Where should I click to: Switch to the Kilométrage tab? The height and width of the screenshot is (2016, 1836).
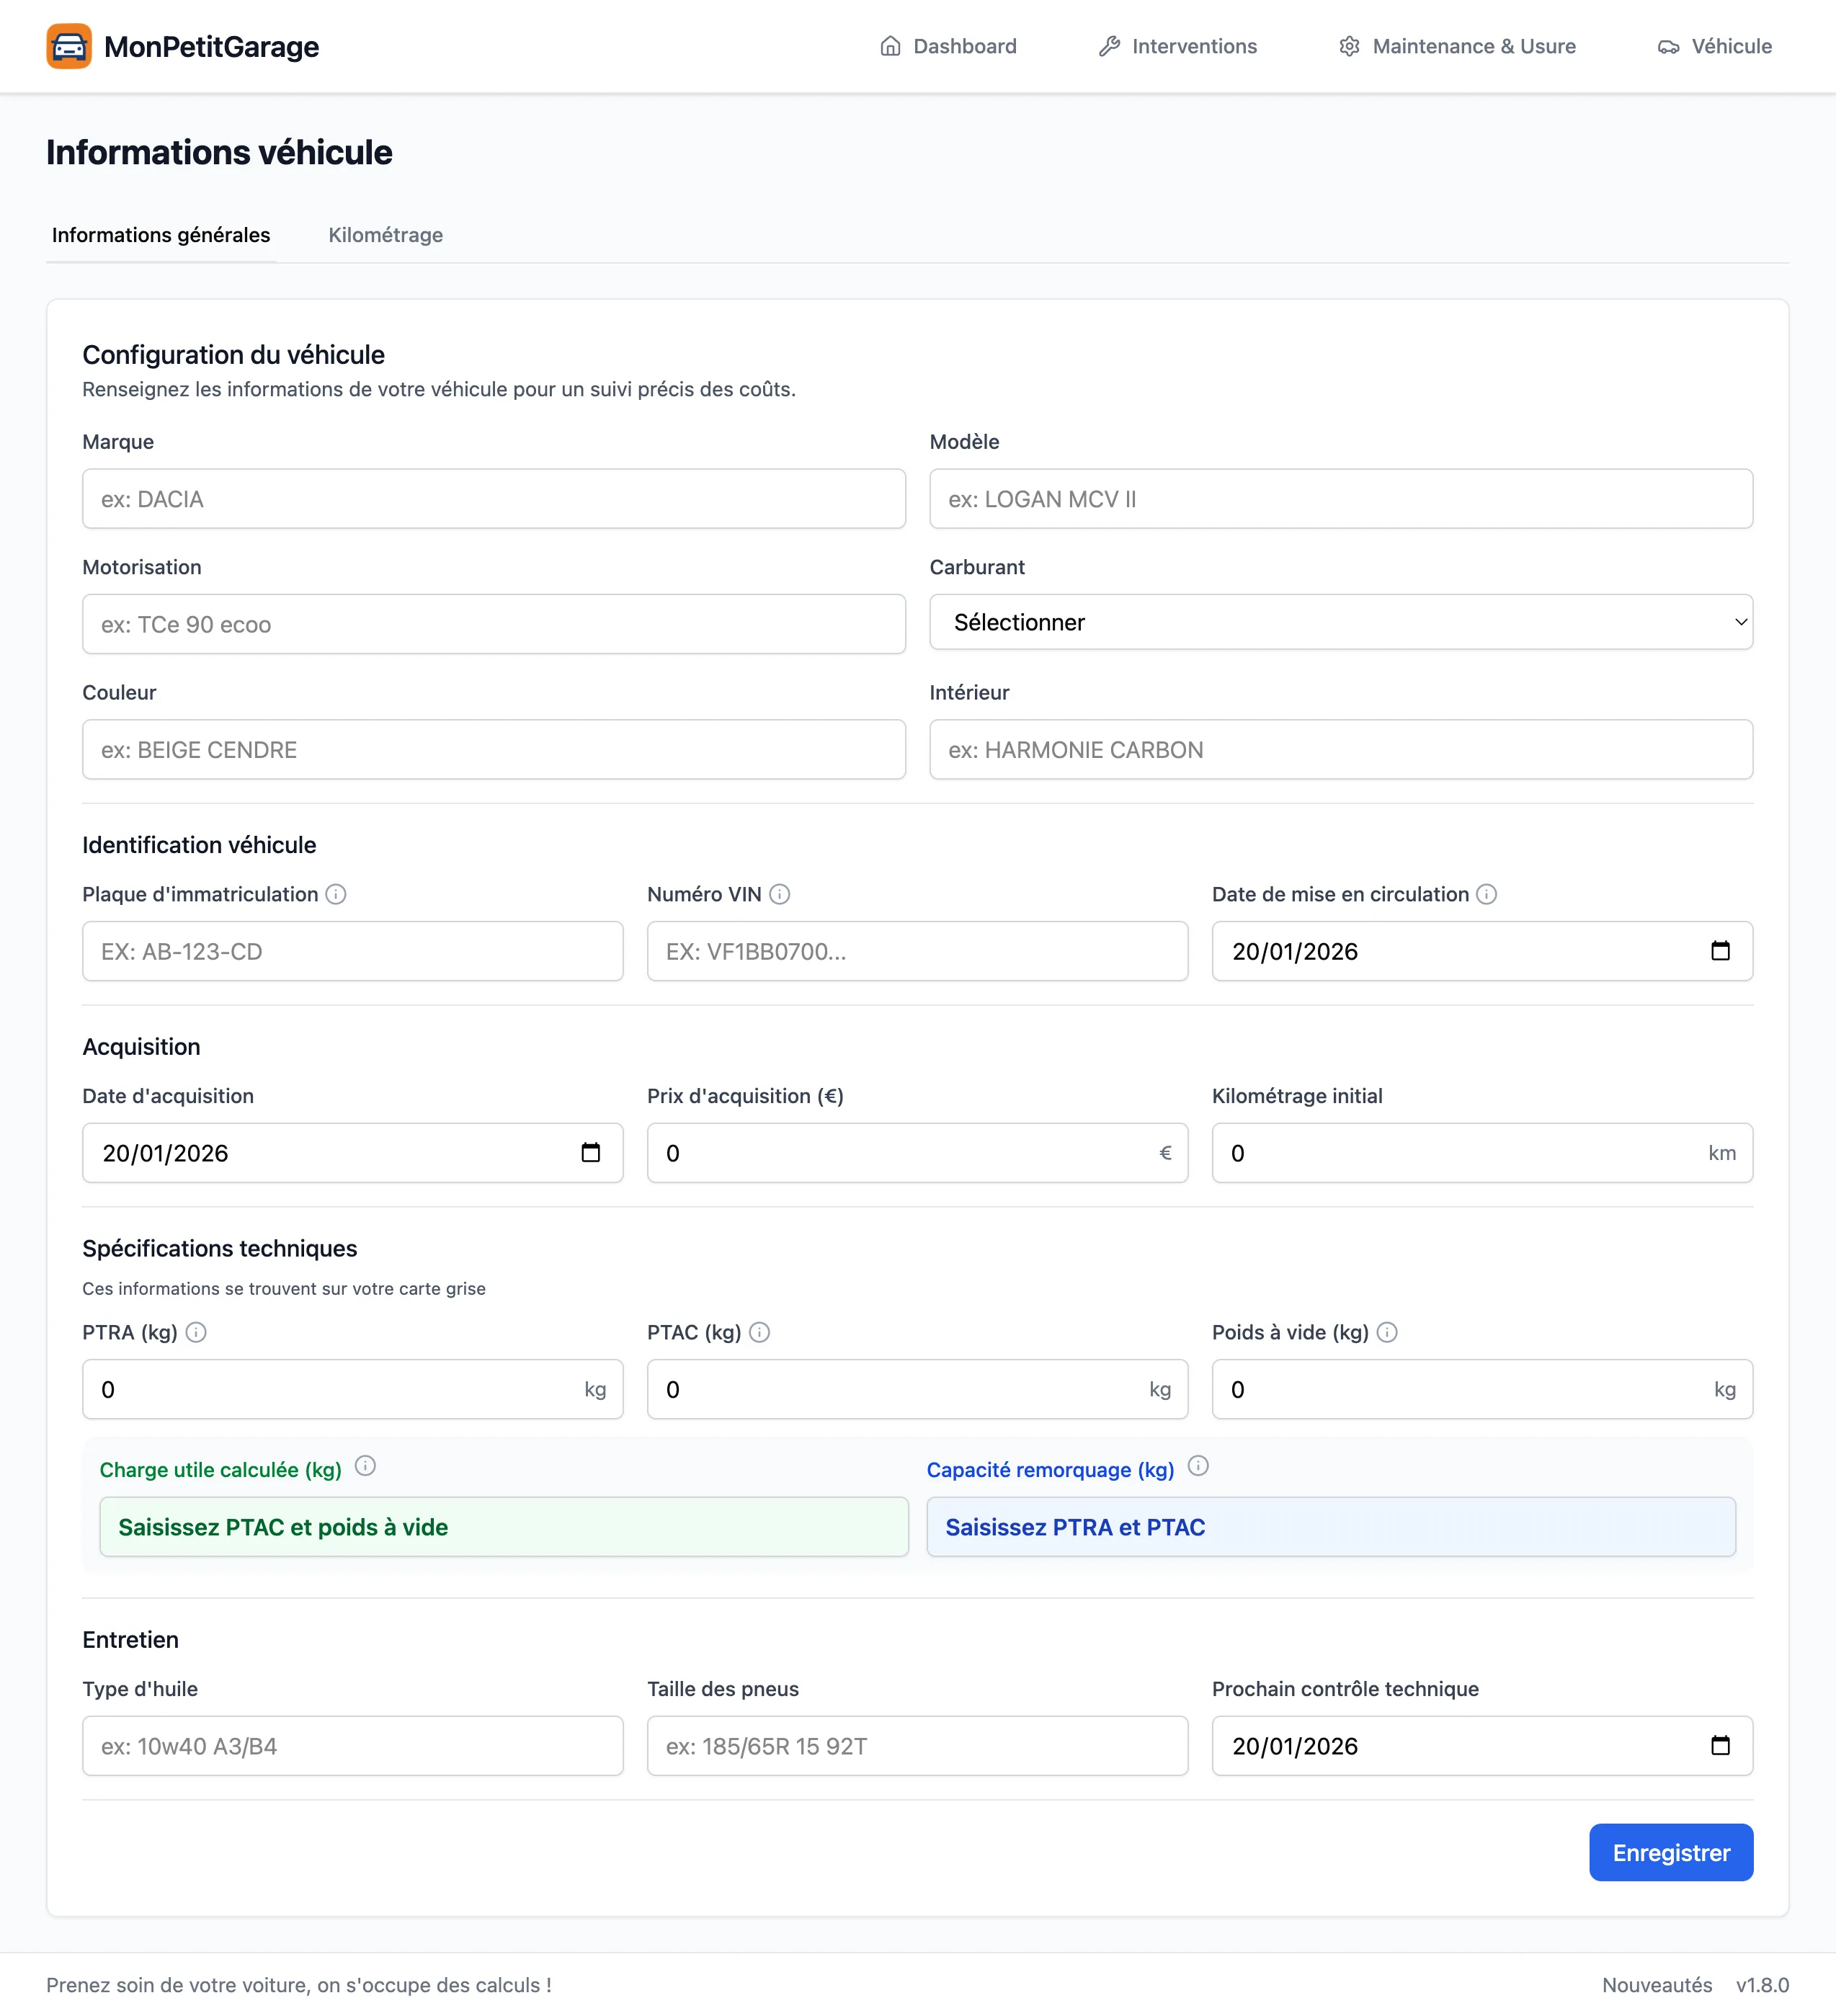[385, 235]
